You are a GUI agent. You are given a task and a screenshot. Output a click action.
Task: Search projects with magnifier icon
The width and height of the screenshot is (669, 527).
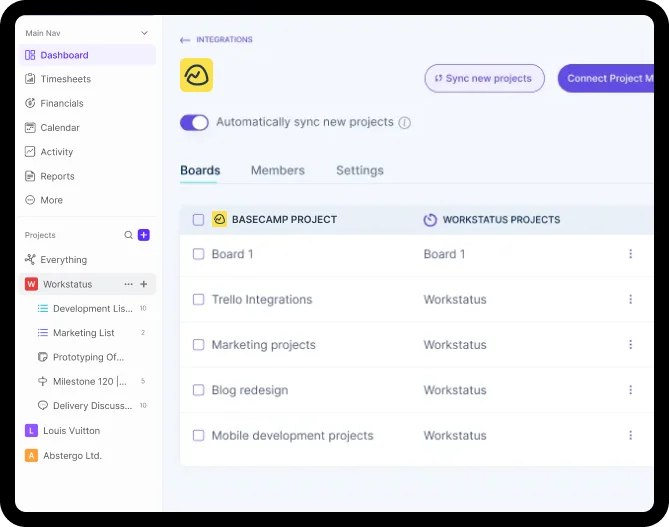[x=128, y=235]
